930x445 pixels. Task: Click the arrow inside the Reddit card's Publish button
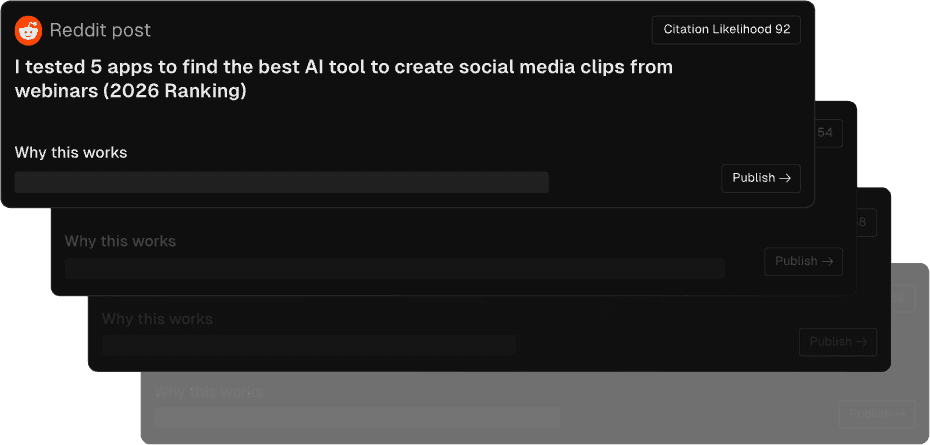point(785,178)
